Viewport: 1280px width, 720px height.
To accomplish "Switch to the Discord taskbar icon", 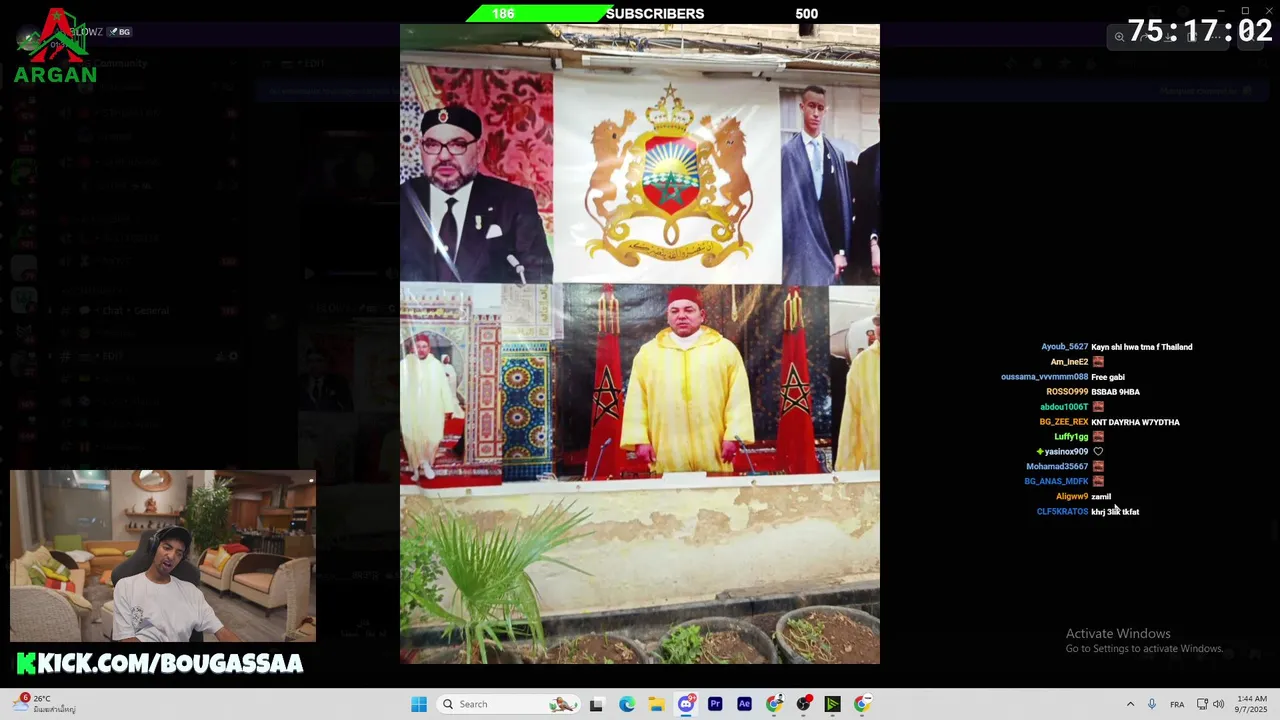I will 686,704.
